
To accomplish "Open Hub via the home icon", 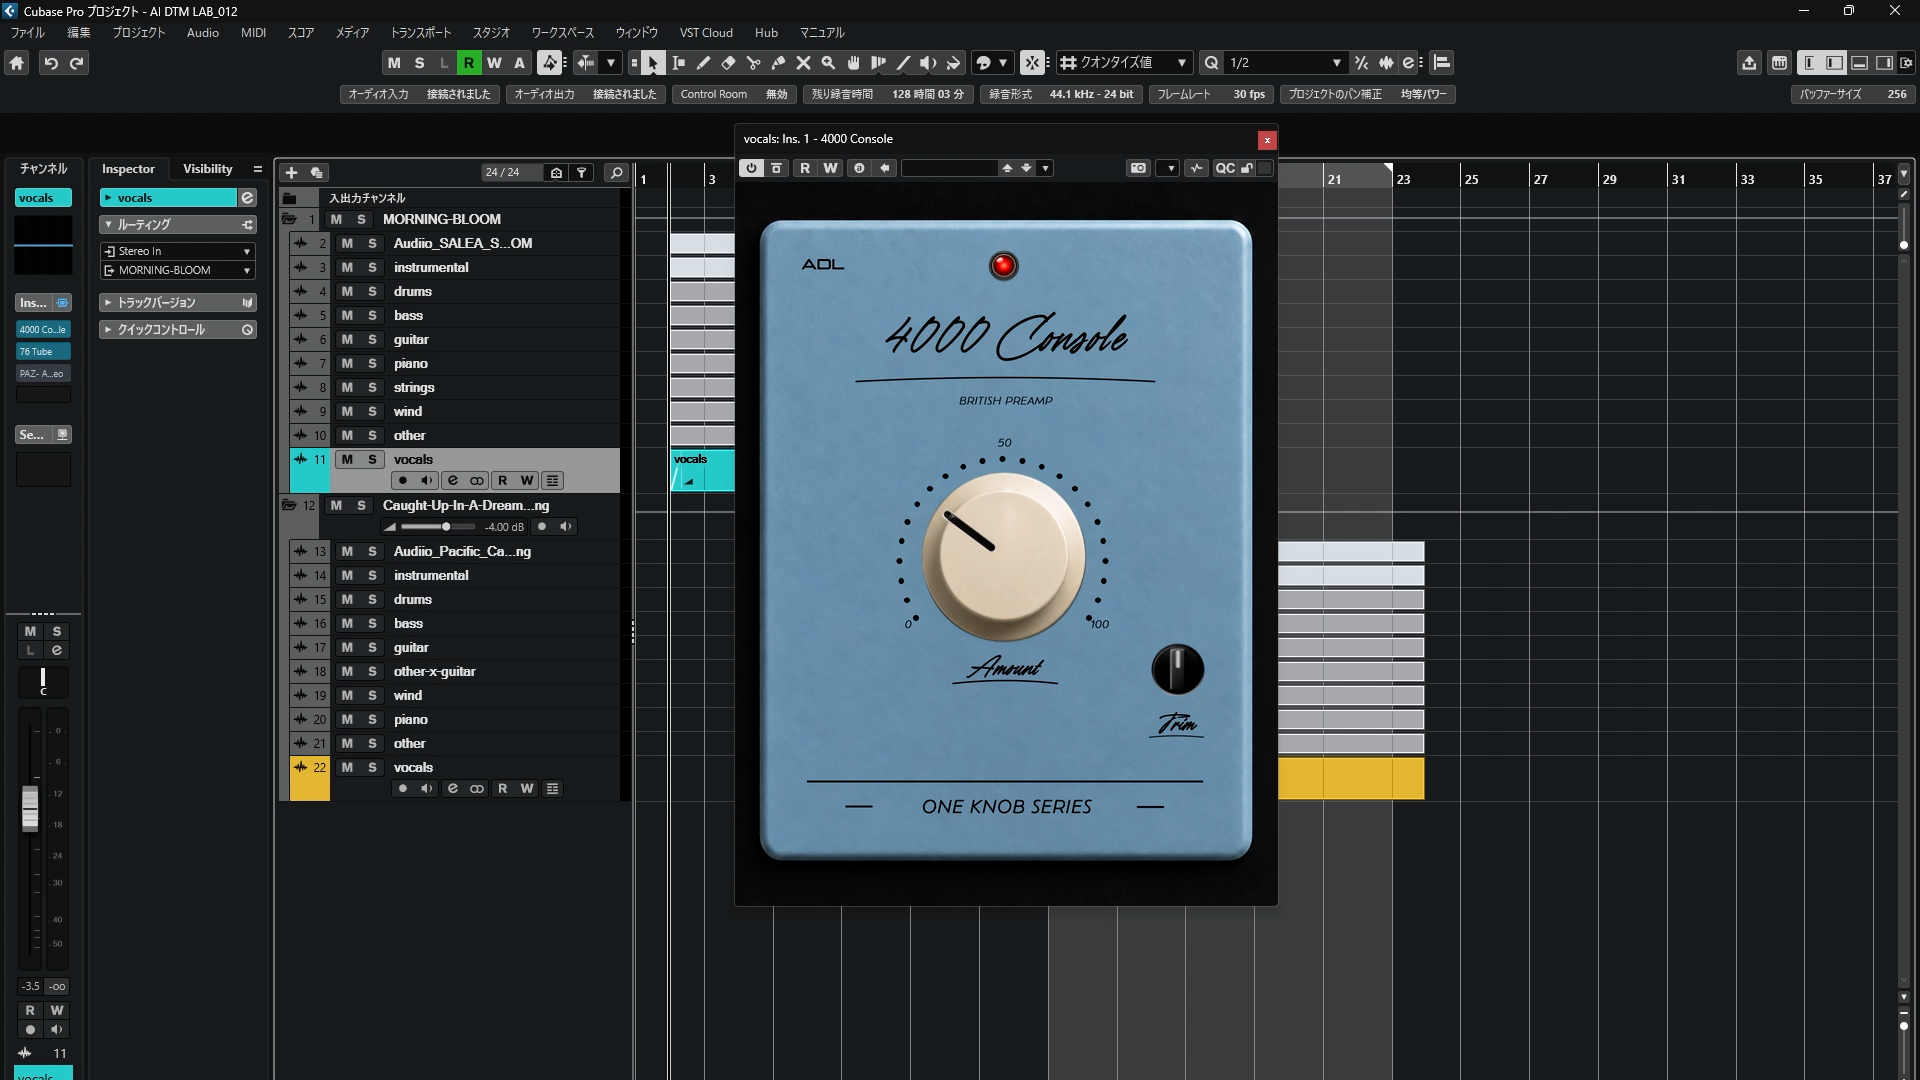I will pos(17,63).
